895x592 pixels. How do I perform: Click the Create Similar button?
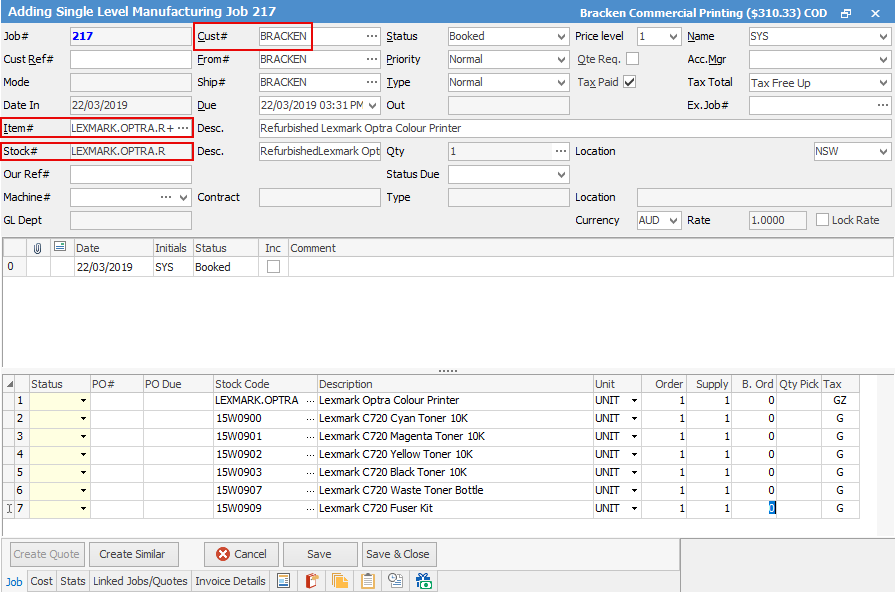tap(134, 554)
